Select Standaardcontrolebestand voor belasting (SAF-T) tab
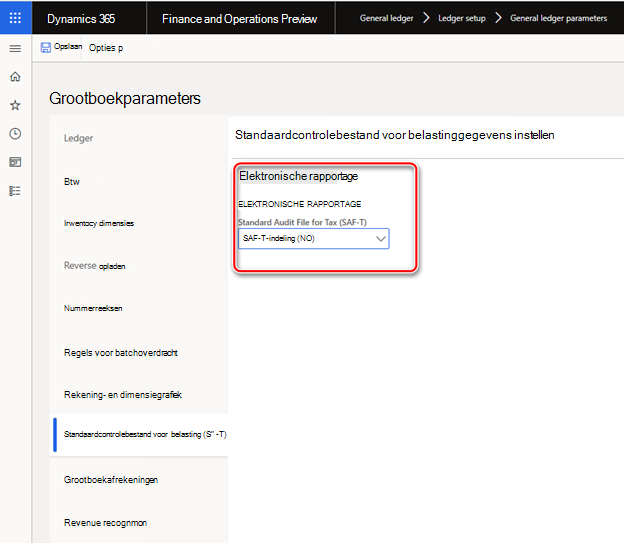Image resolution: width=624 pixels, height=543 pixels. (145, 434)
